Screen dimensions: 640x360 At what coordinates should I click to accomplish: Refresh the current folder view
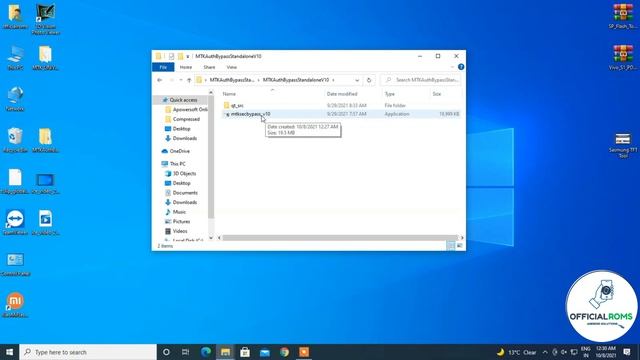pyautogui.click(x=369, y=80)
